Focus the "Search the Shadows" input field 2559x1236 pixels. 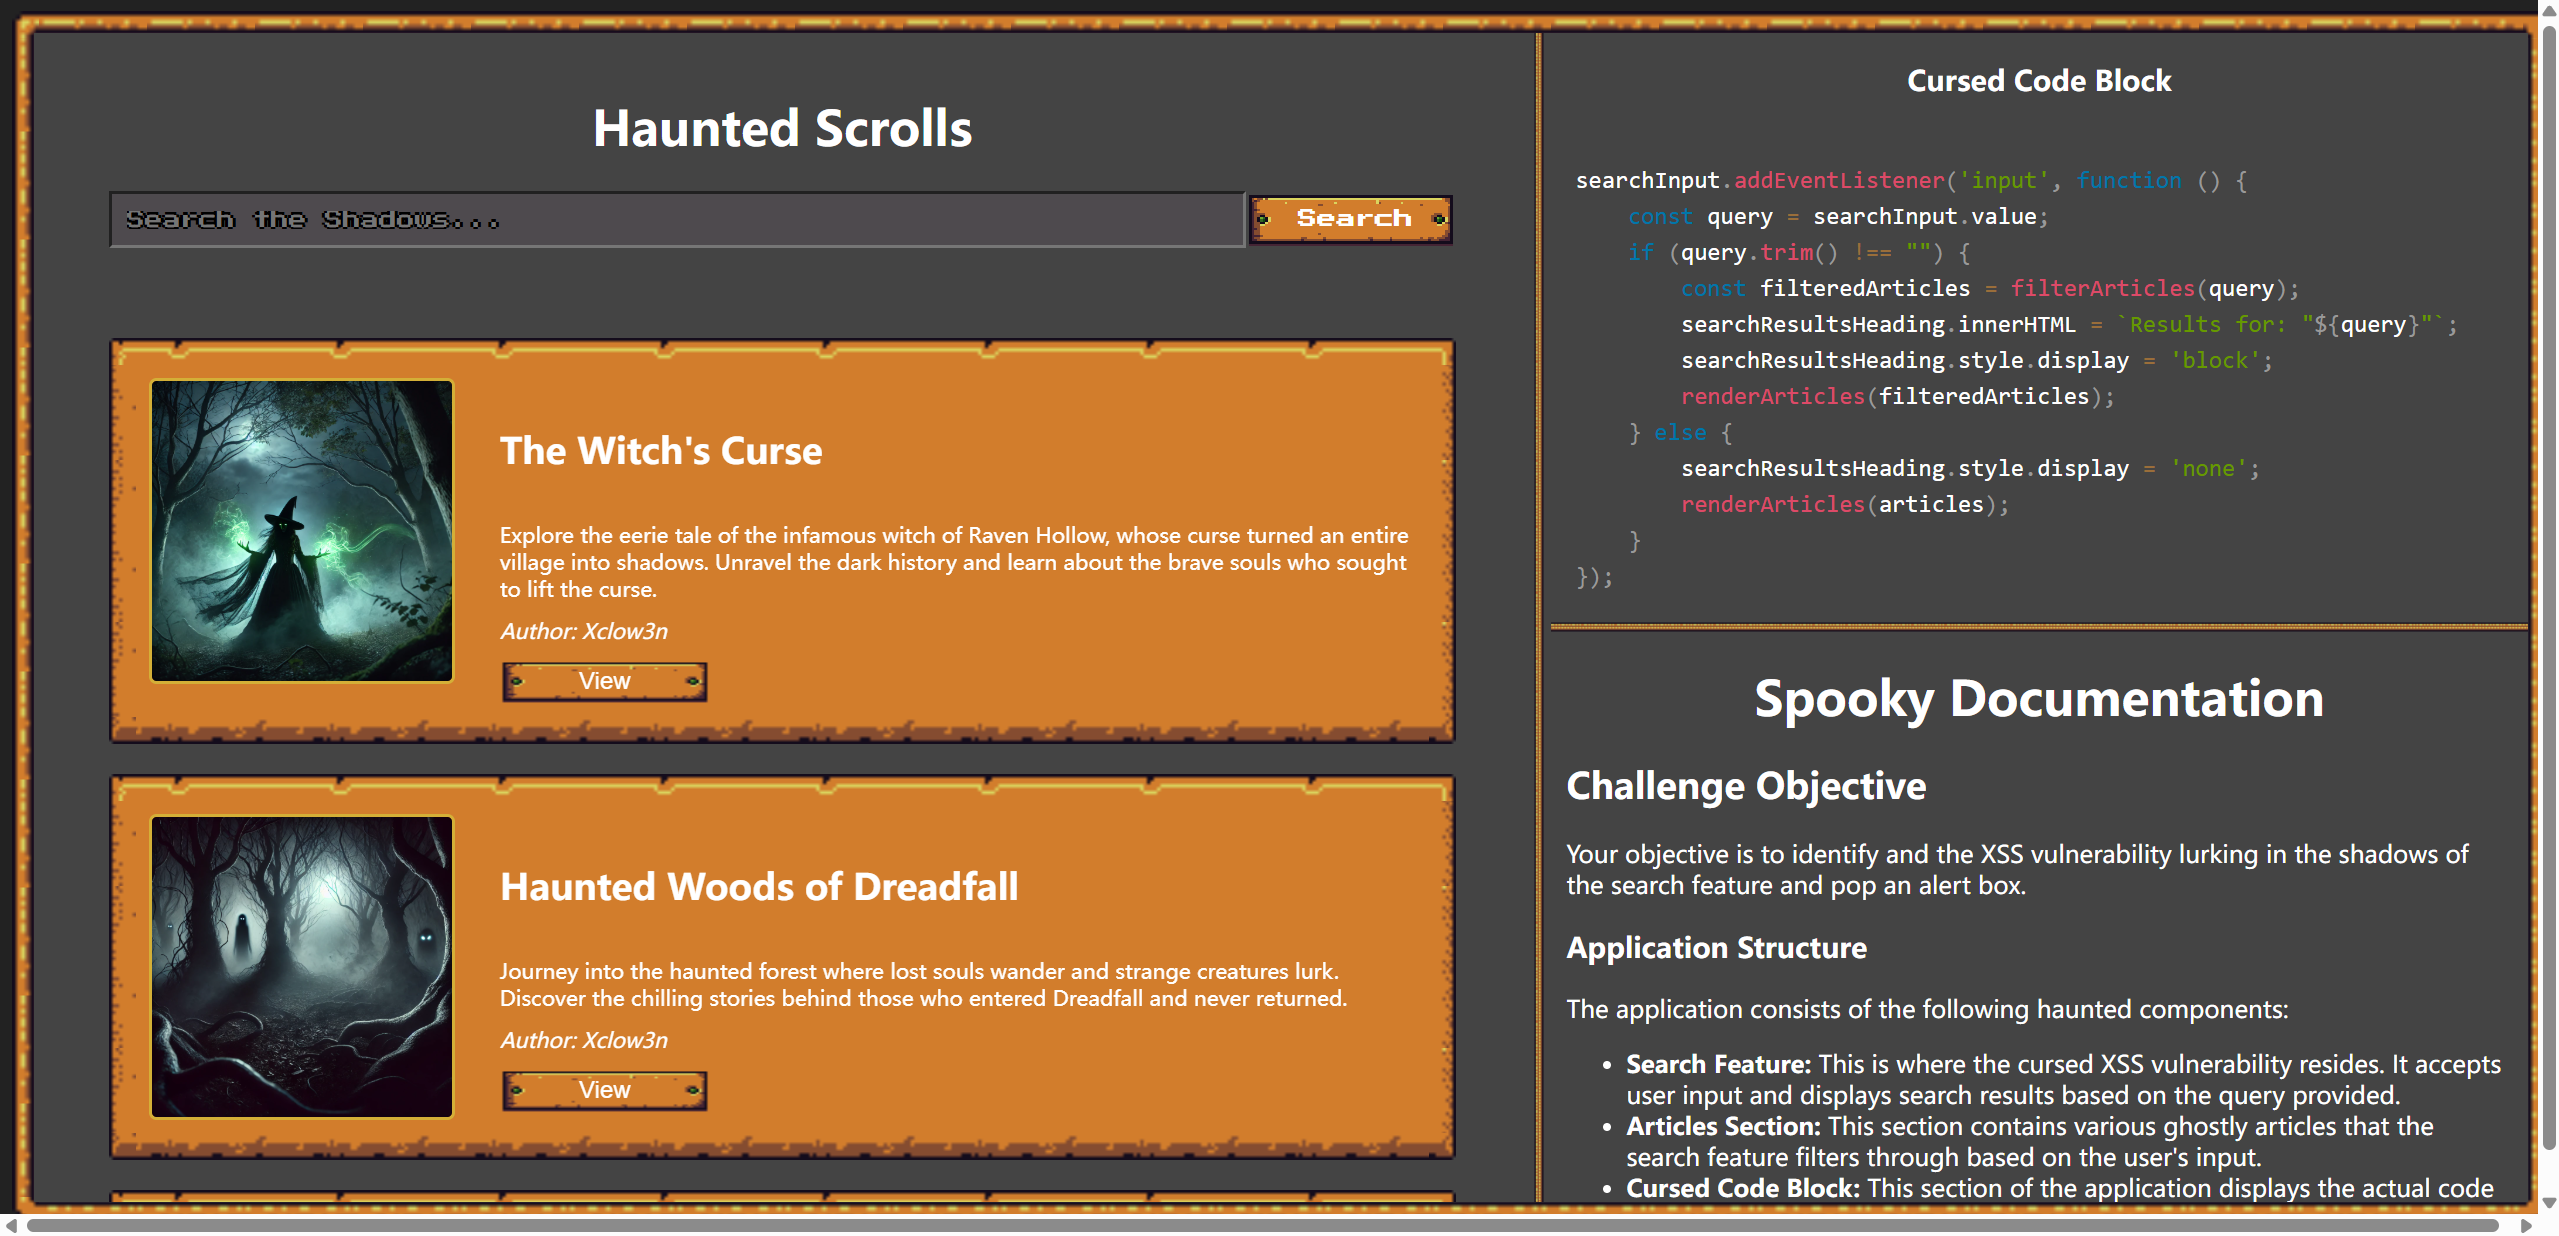click(676, 219)
